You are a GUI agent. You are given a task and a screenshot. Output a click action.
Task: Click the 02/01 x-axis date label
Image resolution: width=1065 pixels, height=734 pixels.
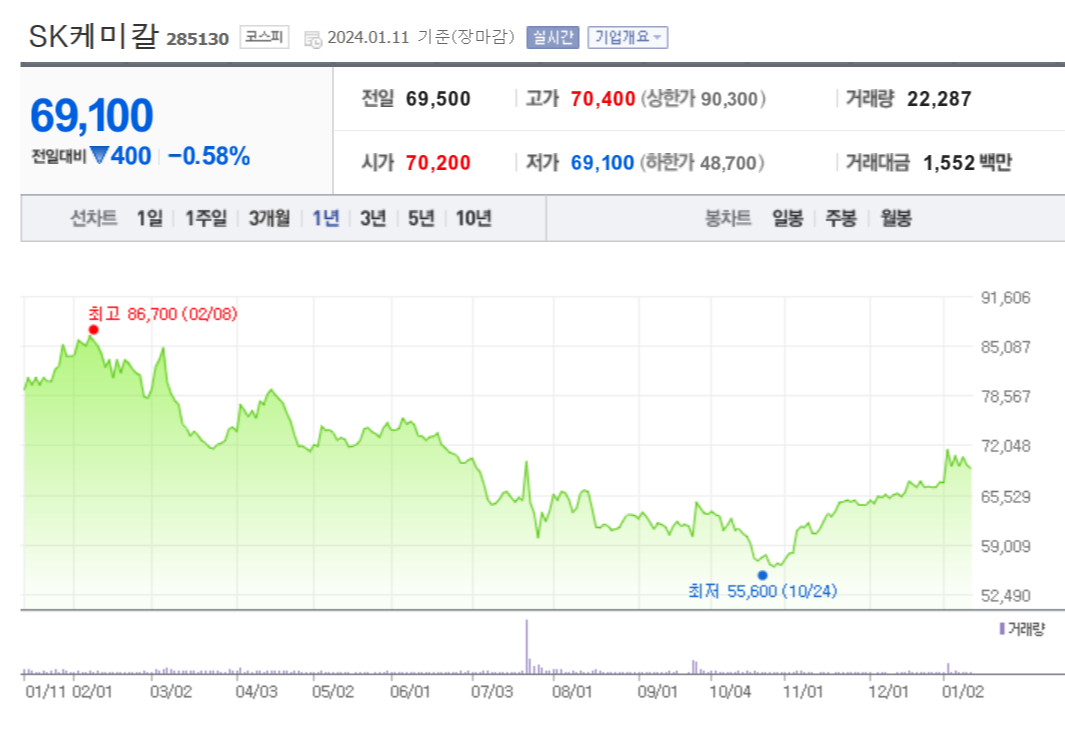pyautogui.click(x=92, y=692)
